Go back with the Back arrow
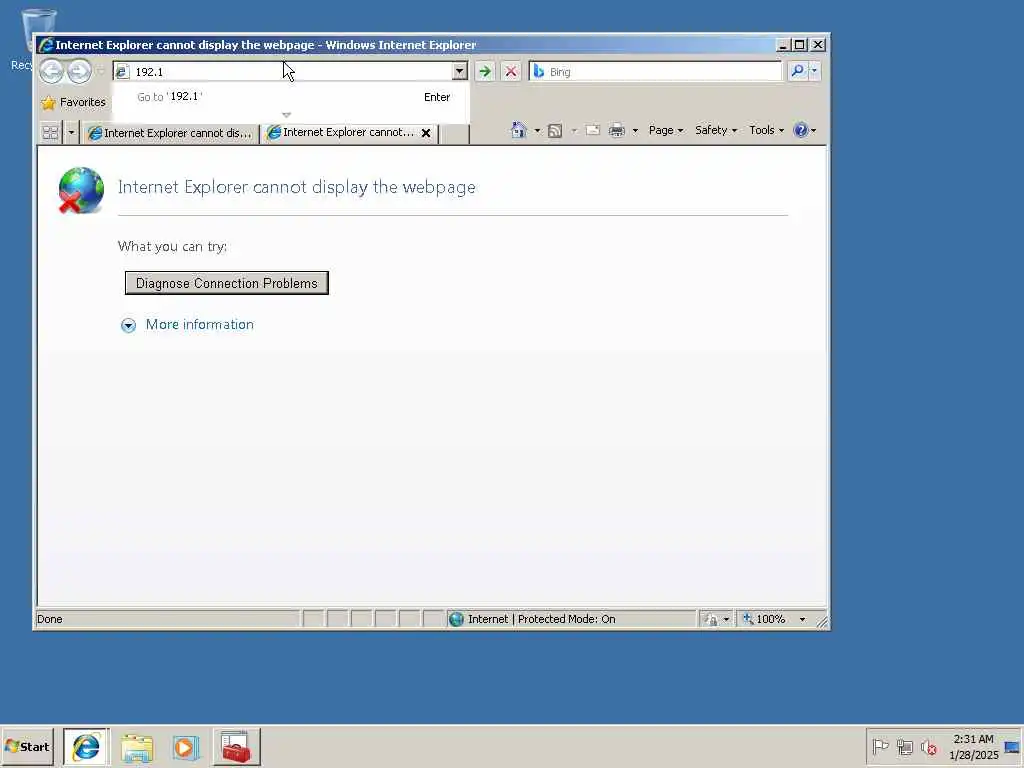This screenshot has width=1024, height=768. pyautogui.click(x=52, y=71)
